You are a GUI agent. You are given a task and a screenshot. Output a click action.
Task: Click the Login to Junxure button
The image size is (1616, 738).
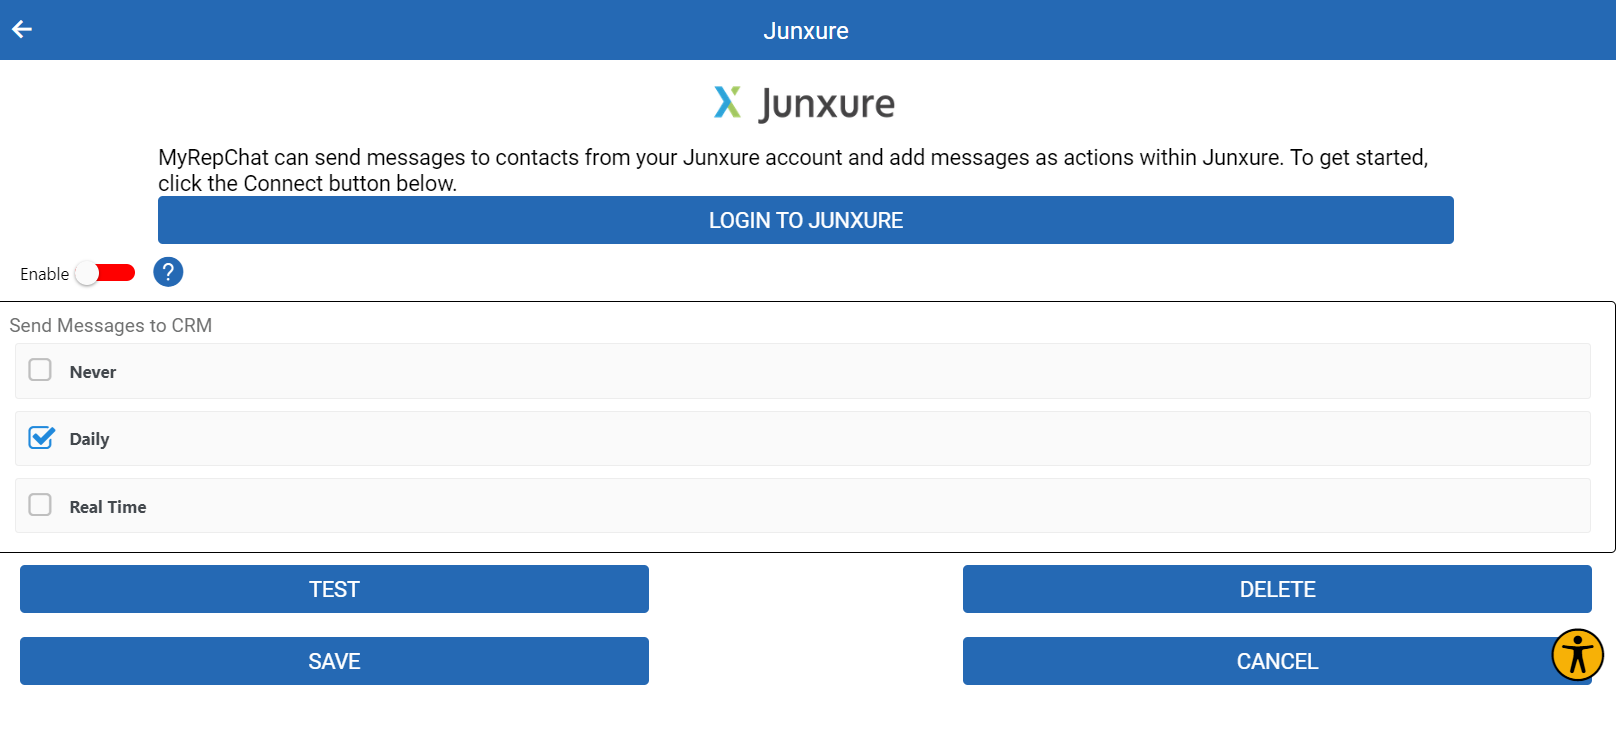(x=806, y=220)
